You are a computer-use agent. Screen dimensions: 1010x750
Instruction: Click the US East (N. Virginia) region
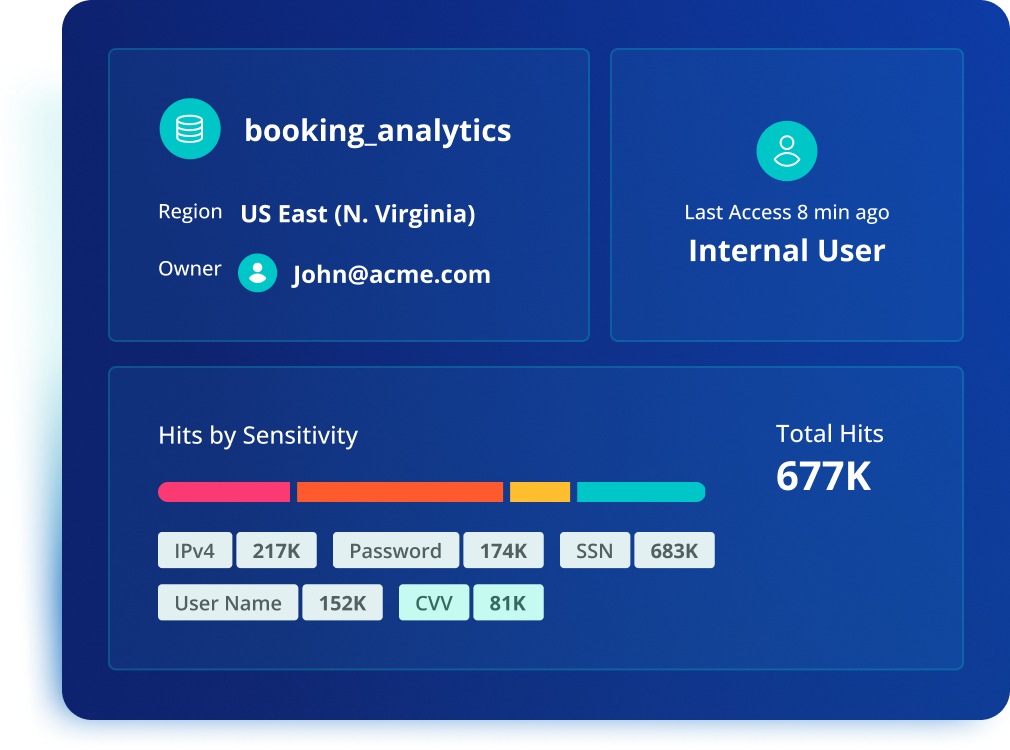[x=358, y=214]
